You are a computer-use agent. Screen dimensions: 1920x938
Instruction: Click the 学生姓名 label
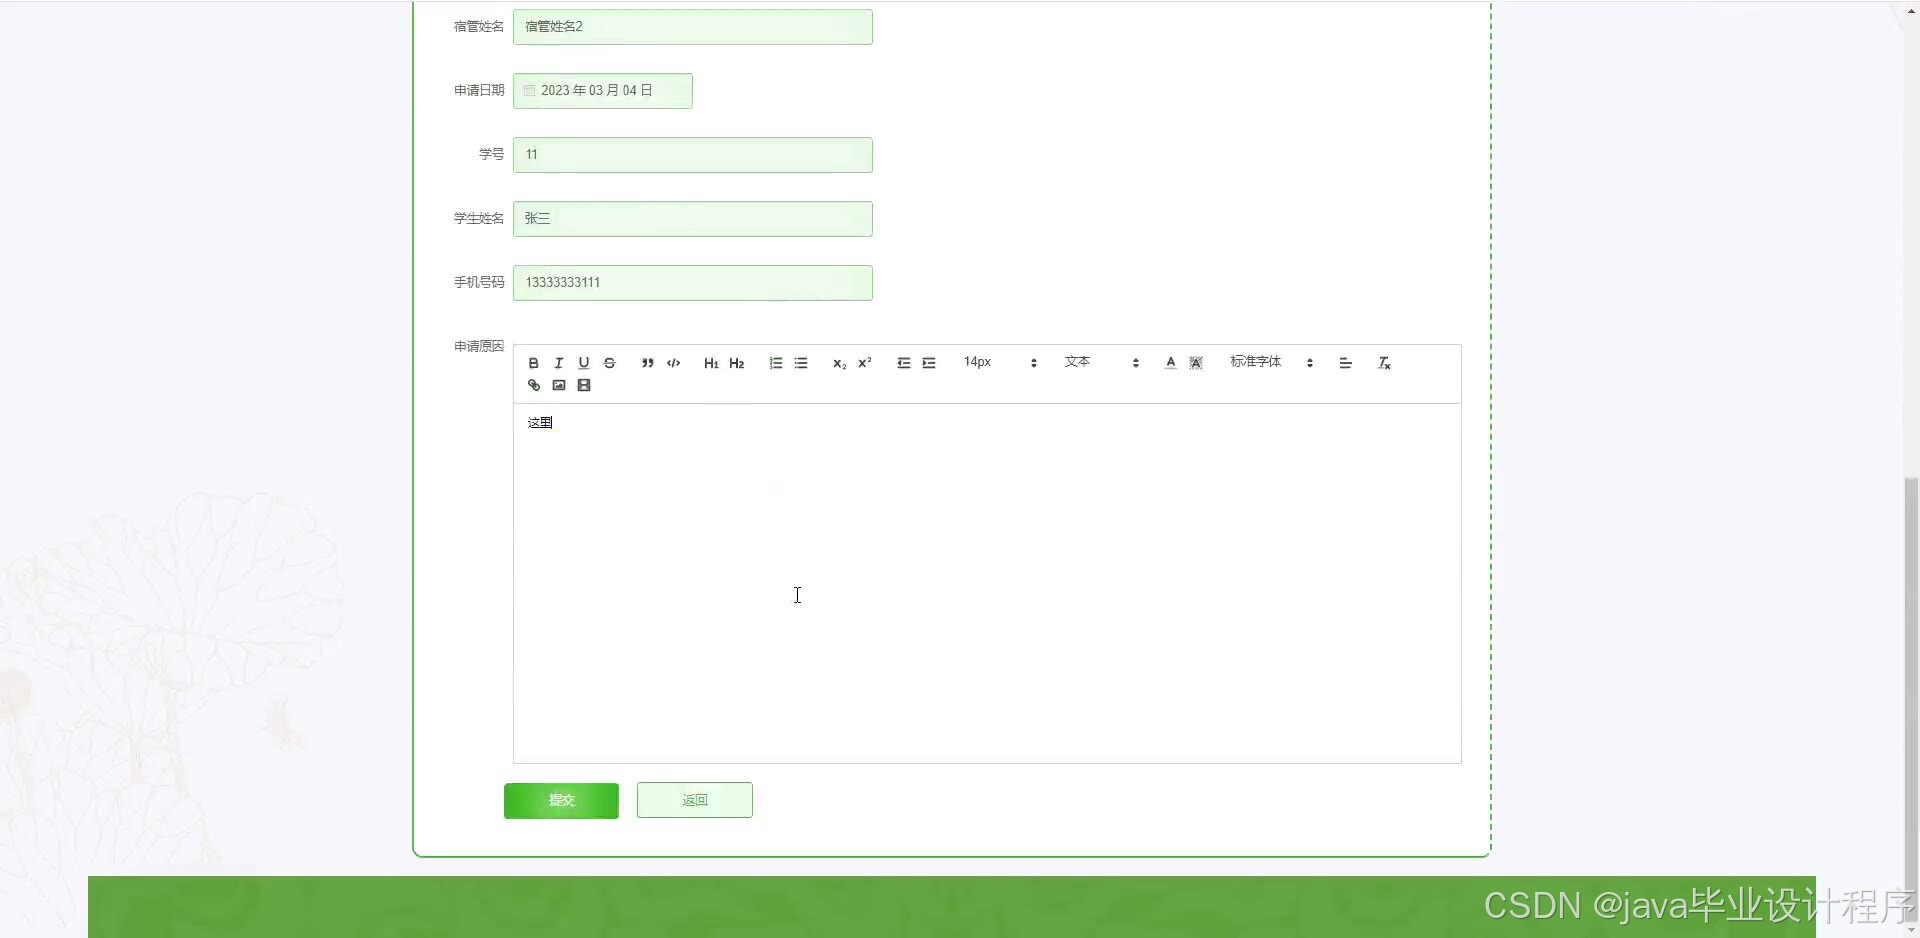[x=479, y=218]
